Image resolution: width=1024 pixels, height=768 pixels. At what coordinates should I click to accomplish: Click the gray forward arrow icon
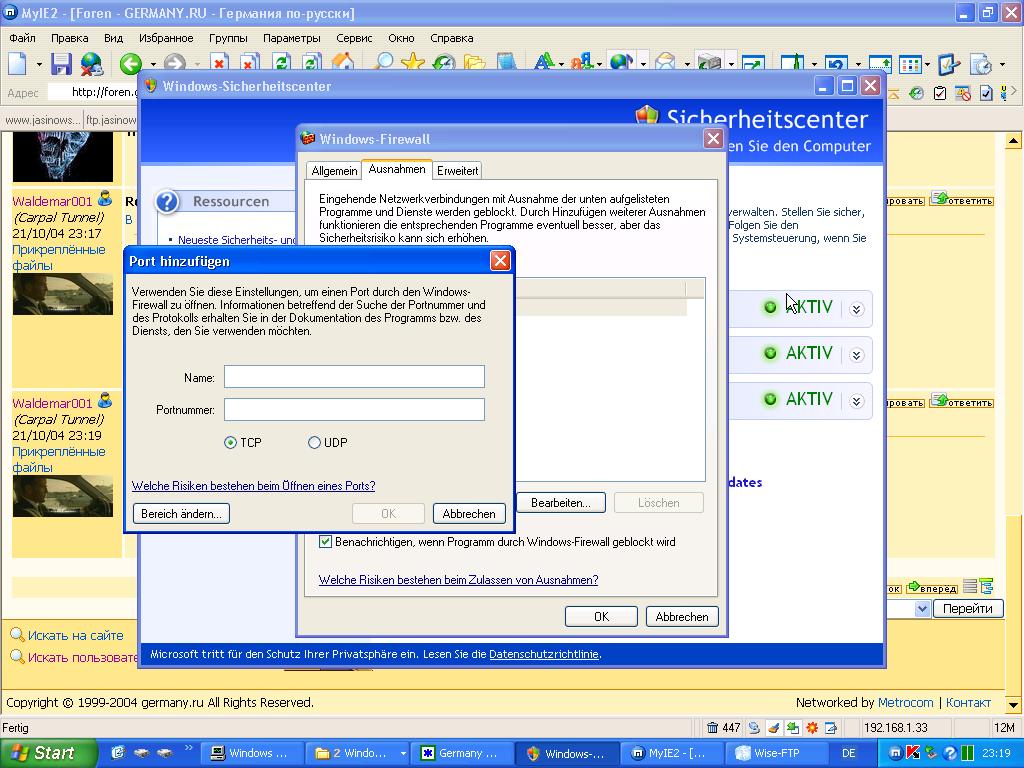[174, 63]
